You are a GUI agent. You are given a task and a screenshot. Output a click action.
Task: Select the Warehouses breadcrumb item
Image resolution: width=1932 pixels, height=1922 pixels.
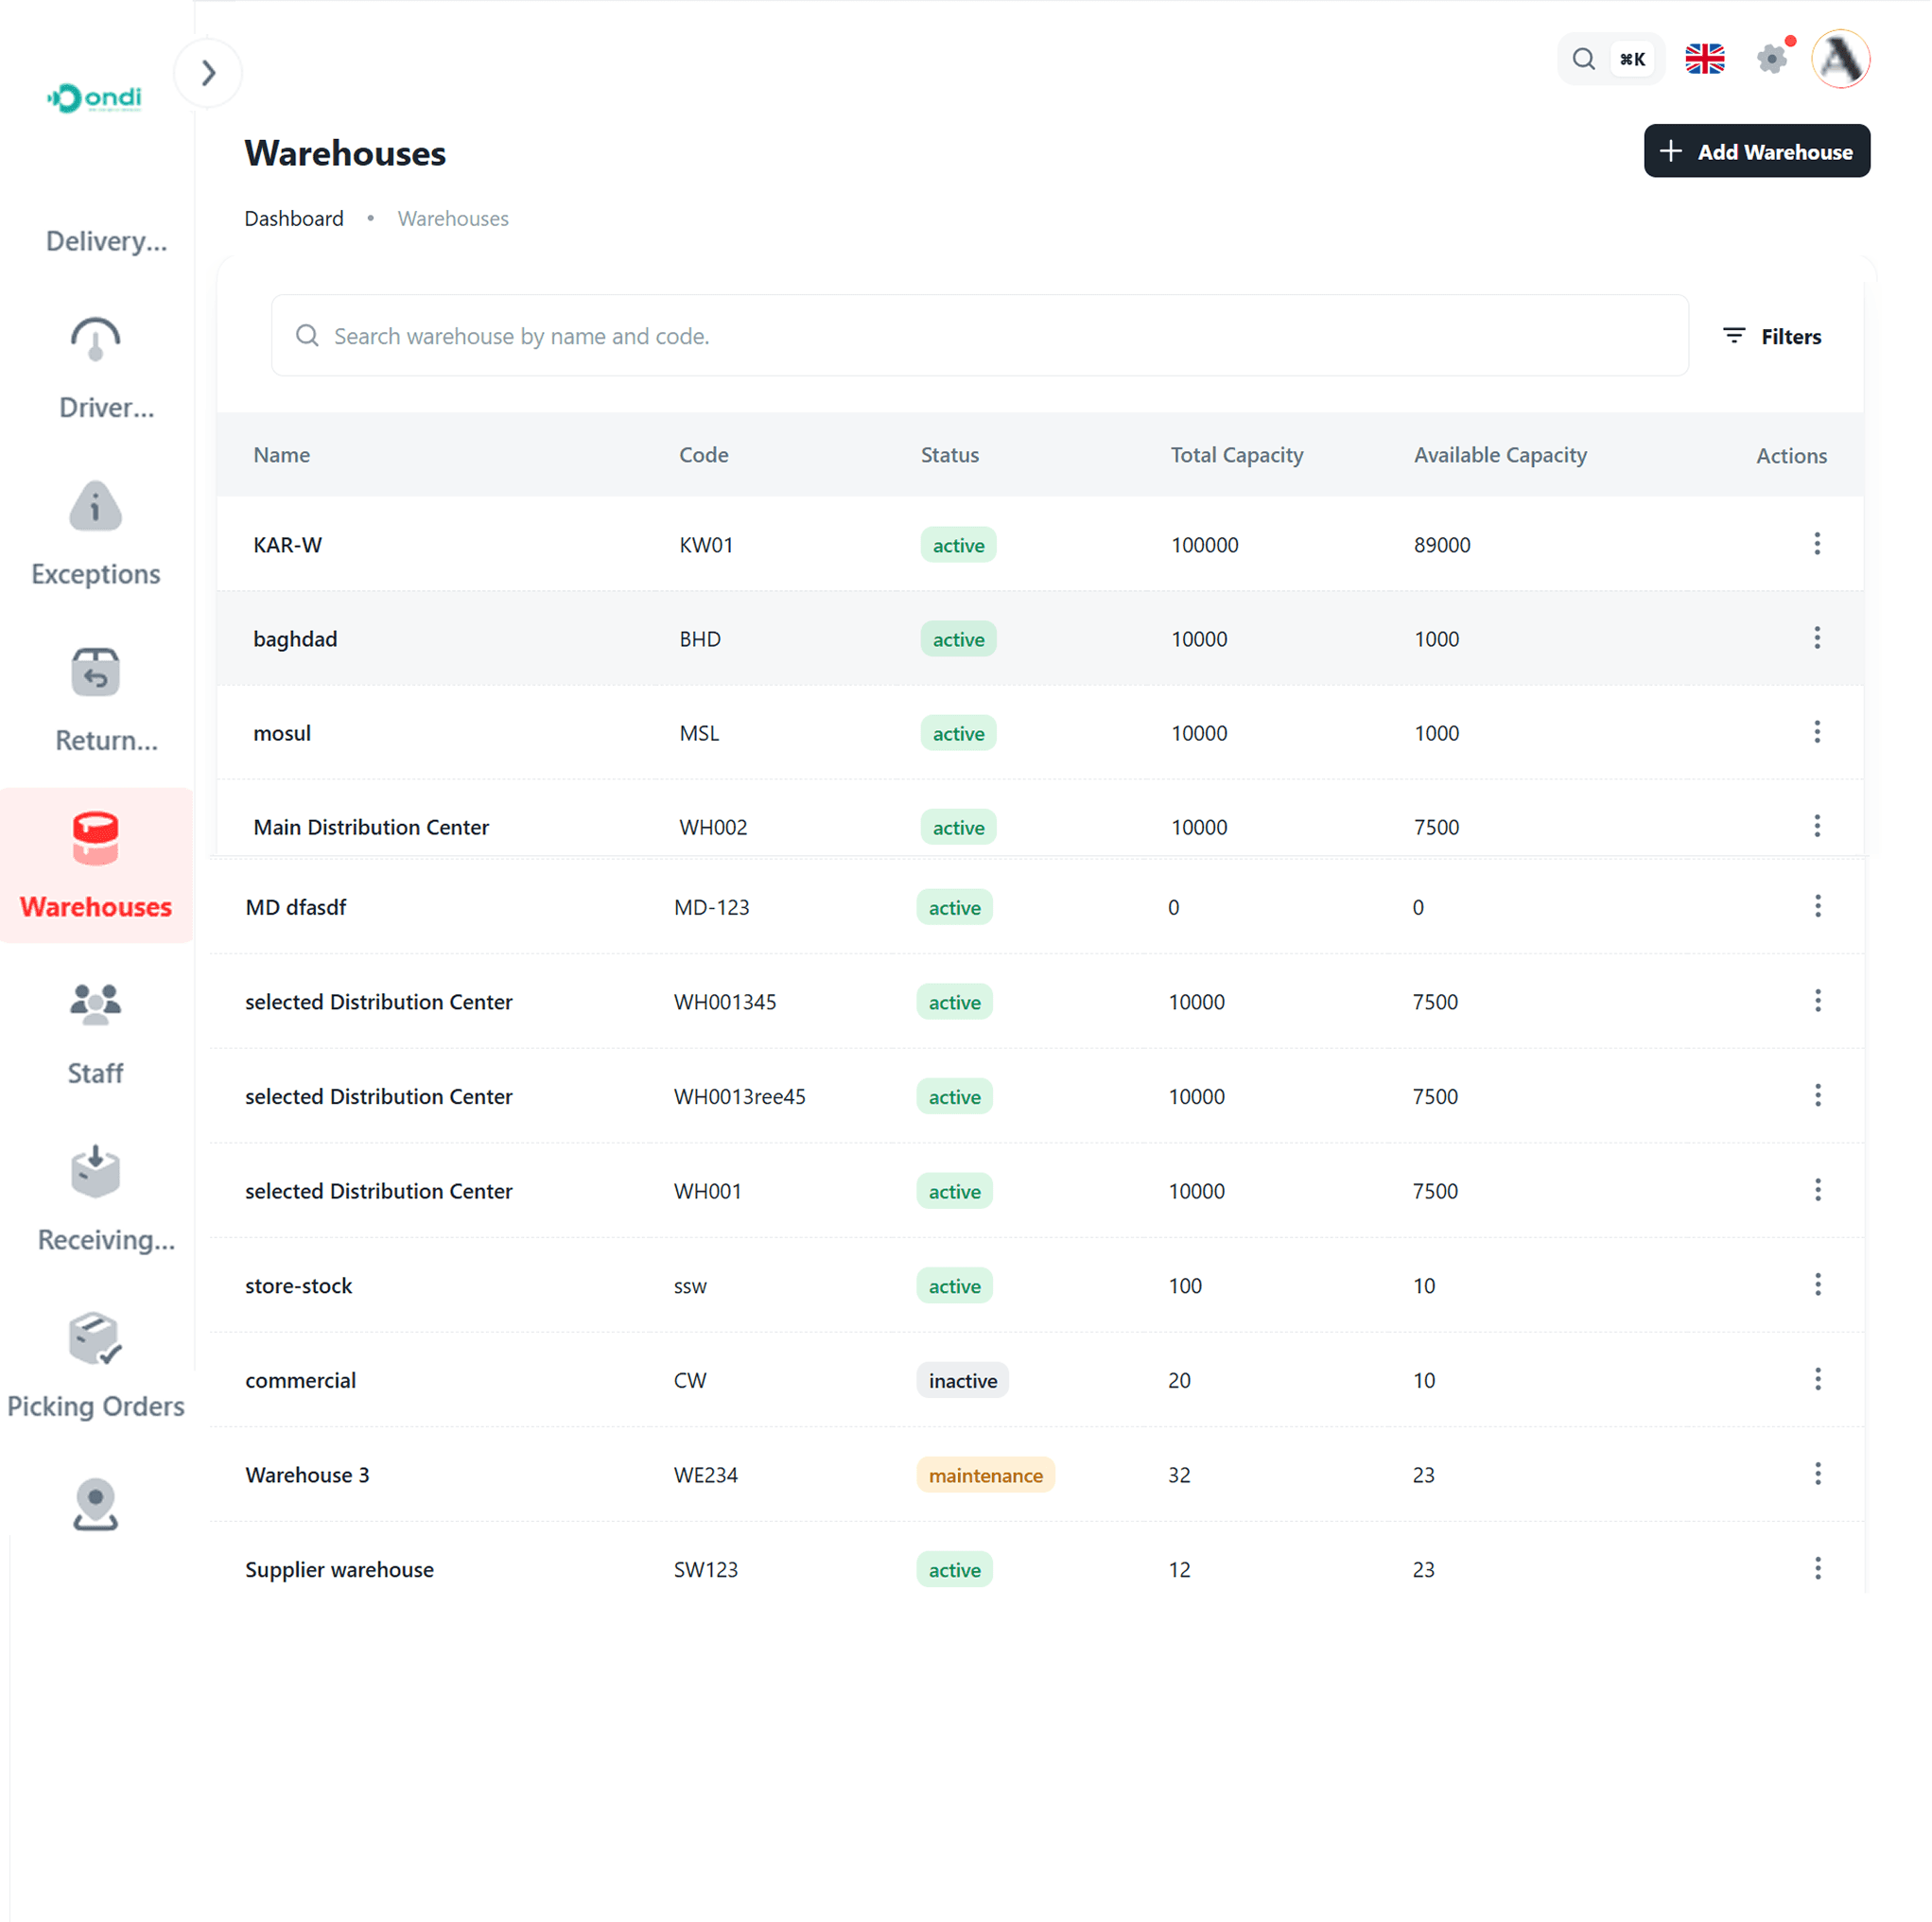(453, 218)
